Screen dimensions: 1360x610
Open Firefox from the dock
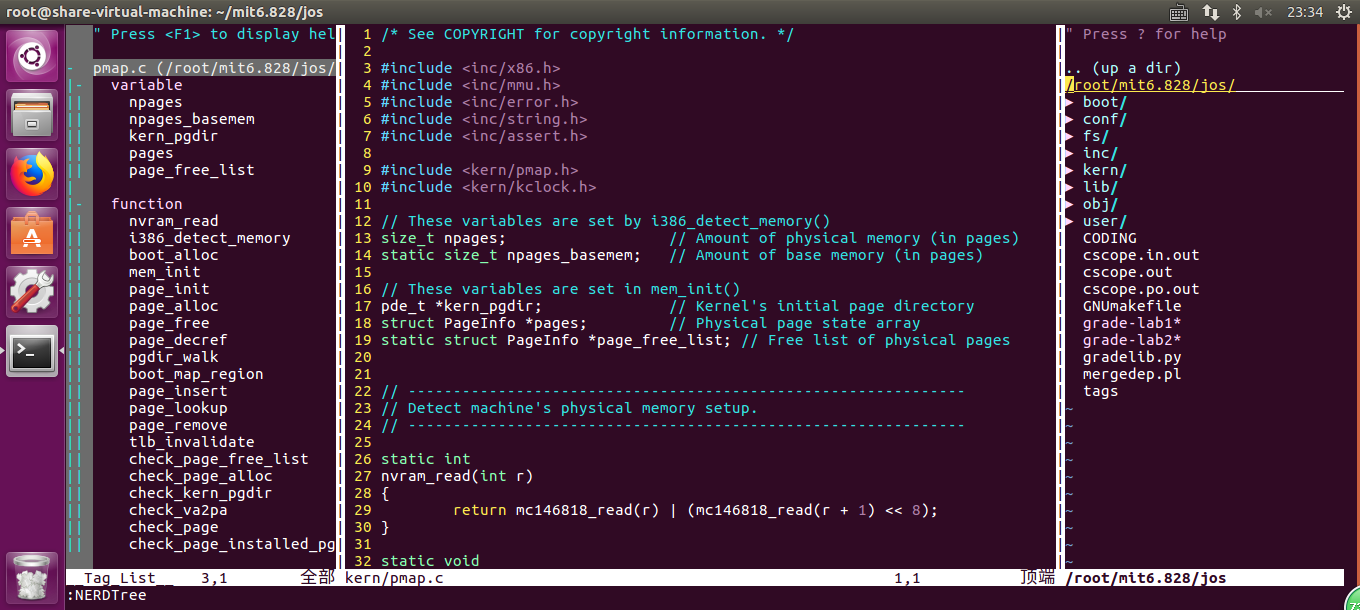pyautogui.click(x=31, y=173)
